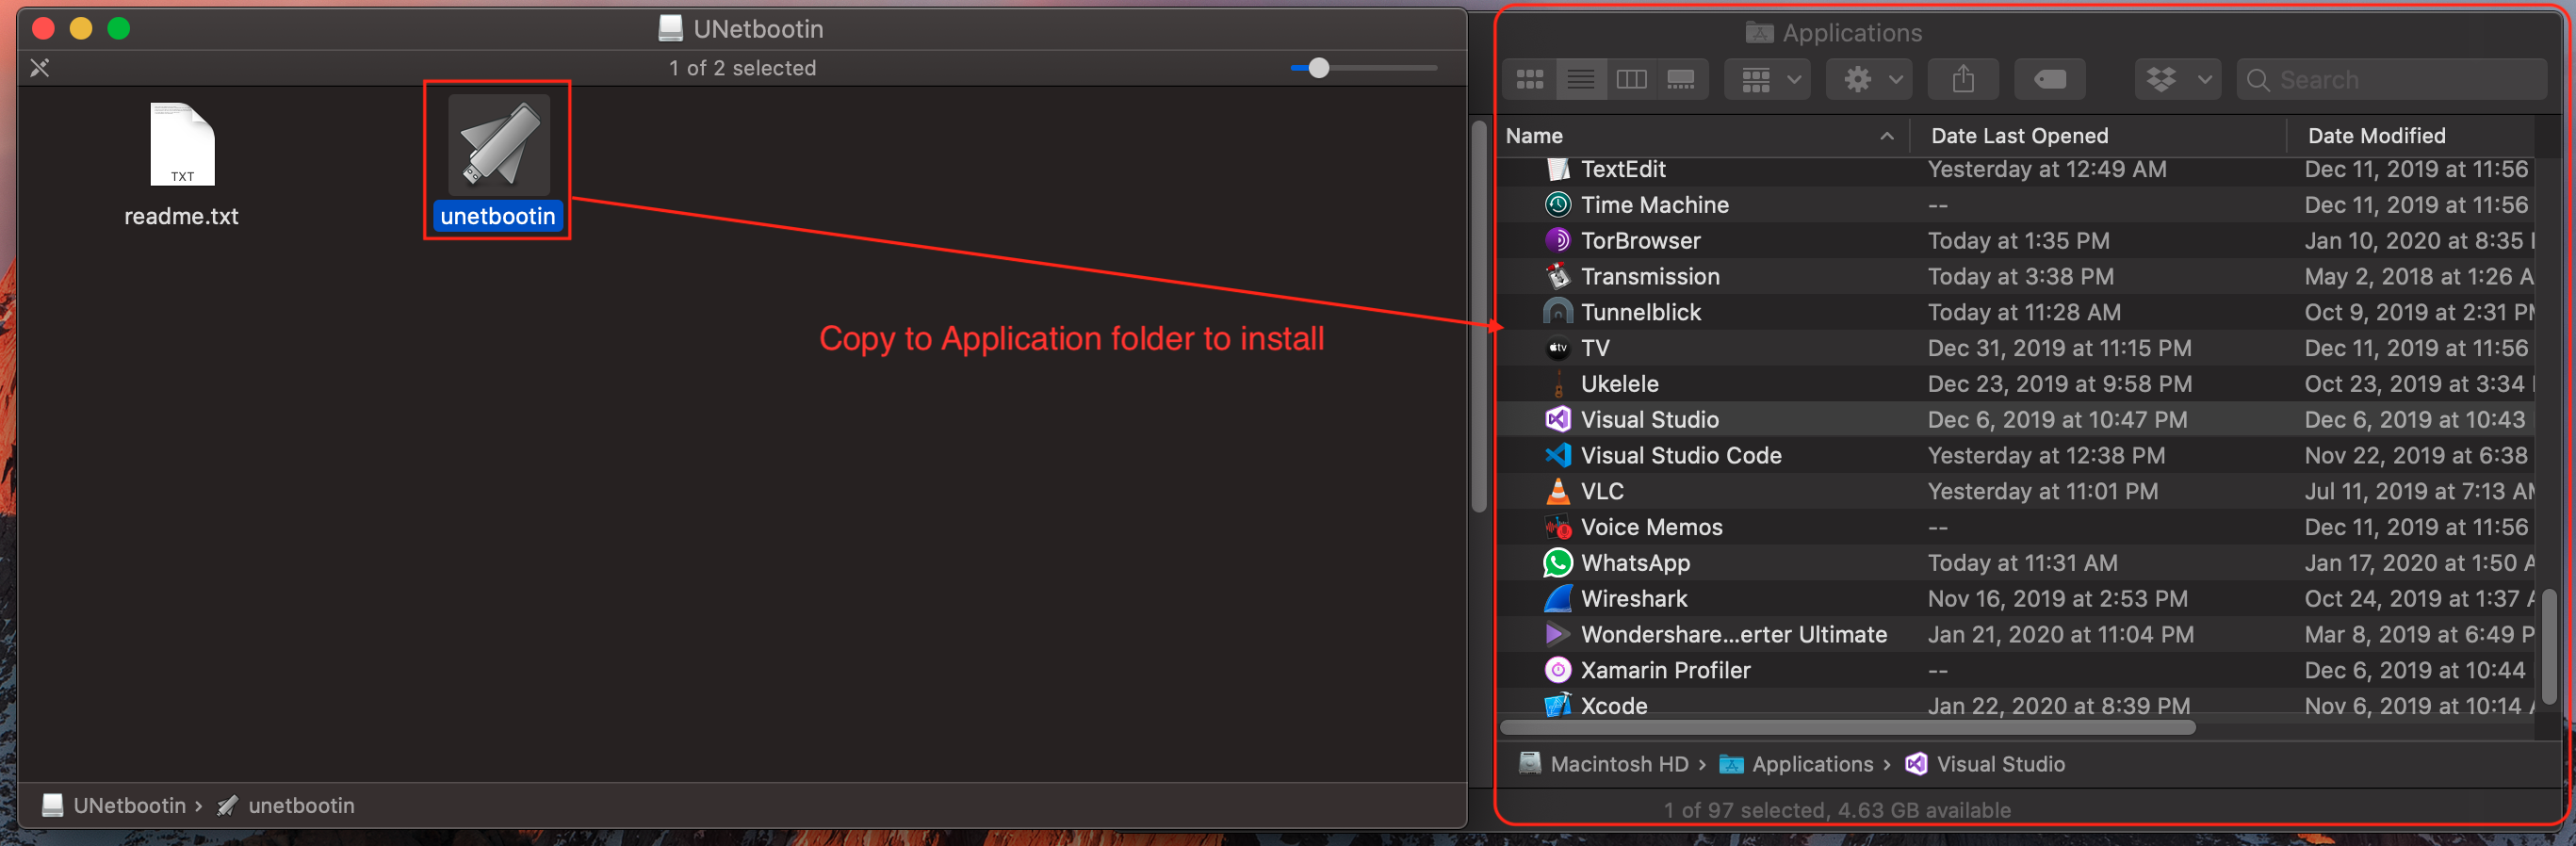Click the Ukelele row name
The height and width of the screenshot is (846, 2576).
pyautogui.click(x=1619, y=384)
